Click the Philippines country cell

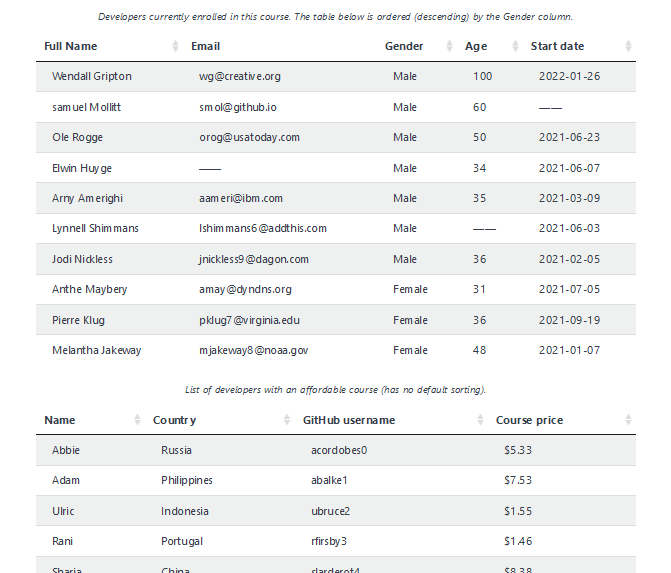[x=187, y=481]
